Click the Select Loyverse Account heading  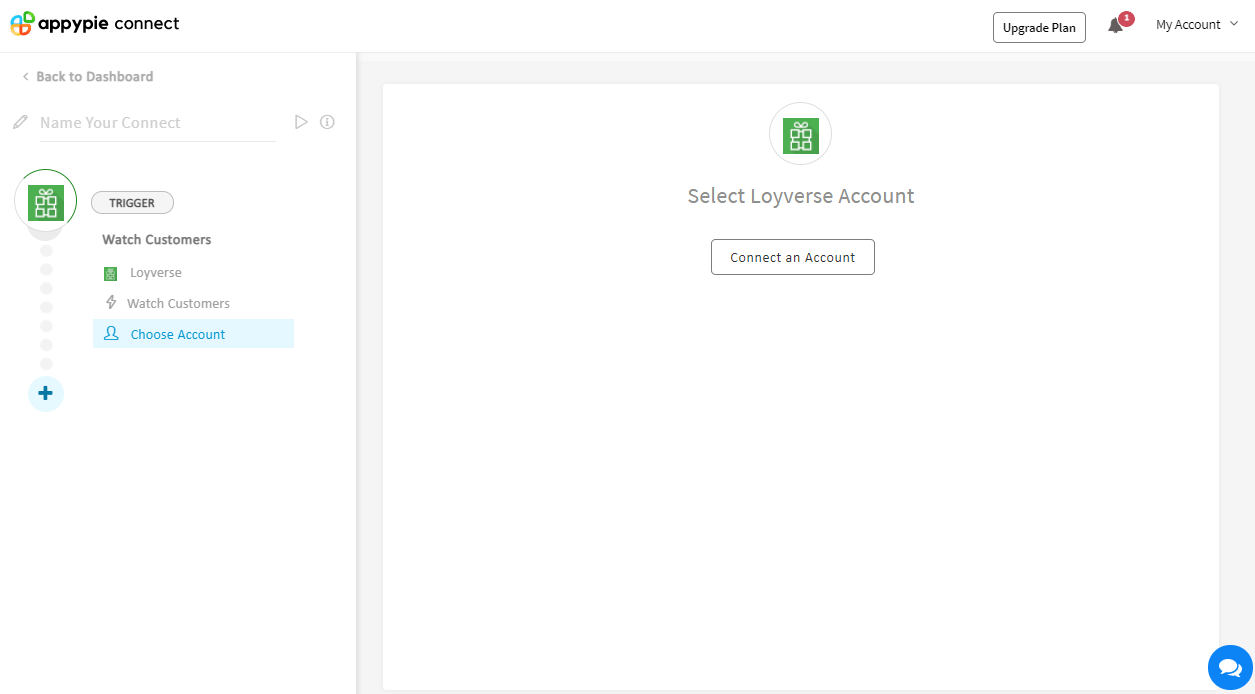[800, 196]
